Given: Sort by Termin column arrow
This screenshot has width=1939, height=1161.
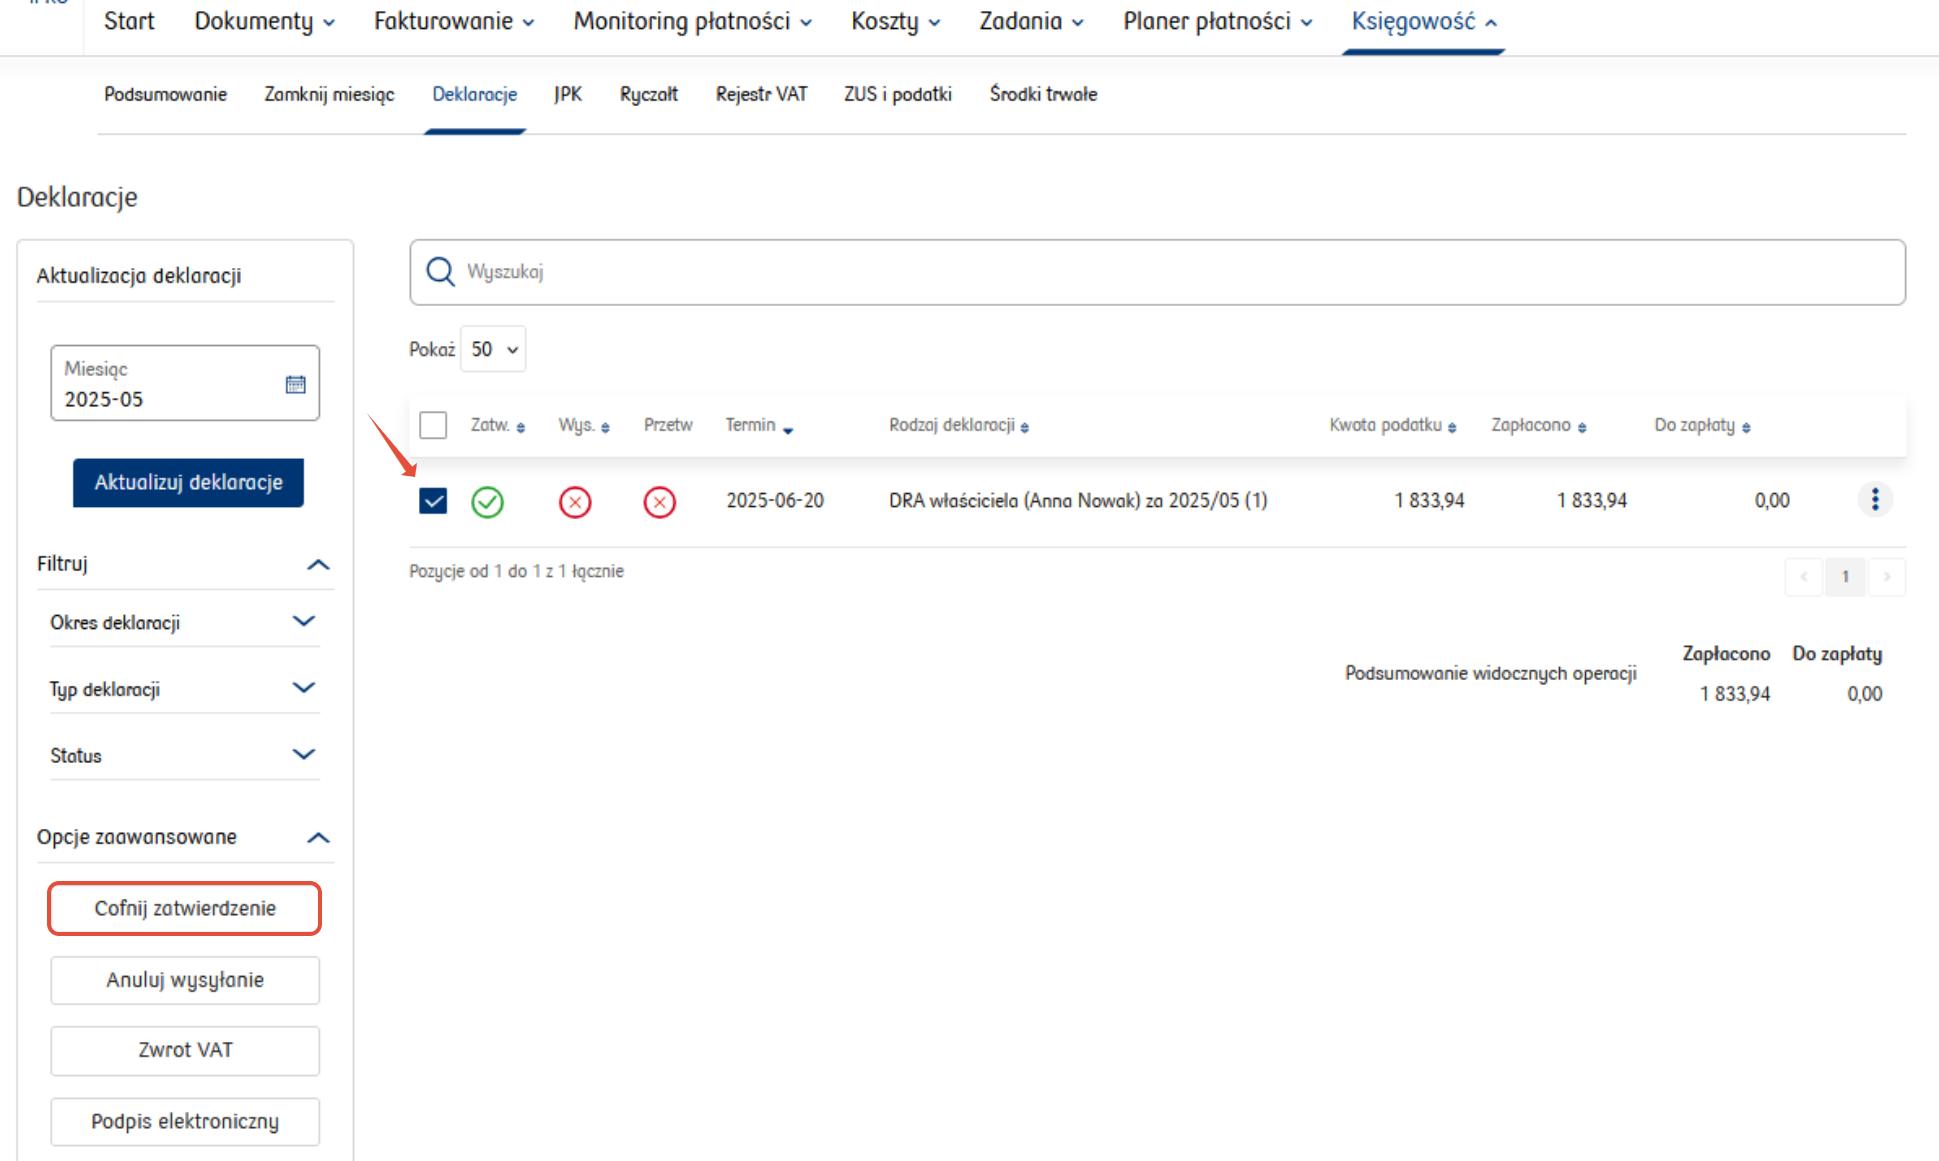Looking at the screenshot, I should [x=788, y=429].
